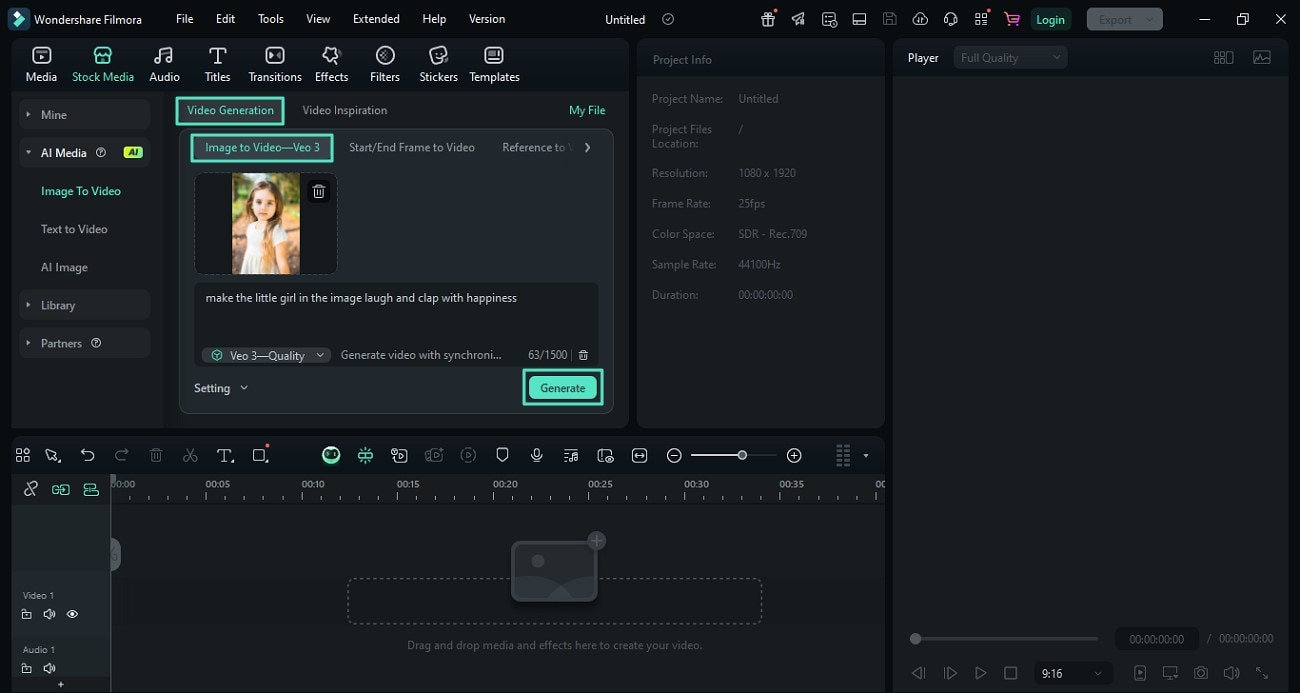
Task: Add a new track with plus icon
Action: [x=61, y=685]
